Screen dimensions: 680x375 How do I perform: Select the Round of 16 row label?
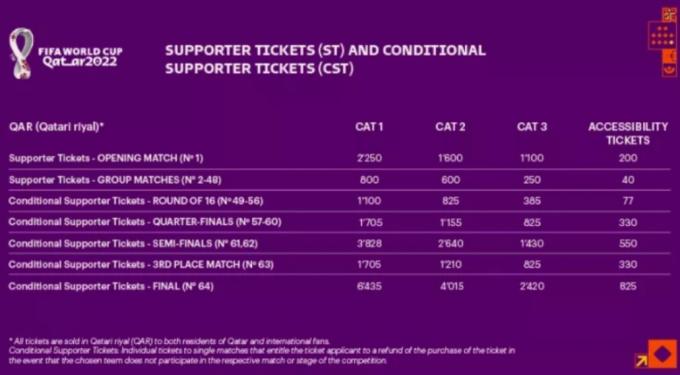[136, 201]
